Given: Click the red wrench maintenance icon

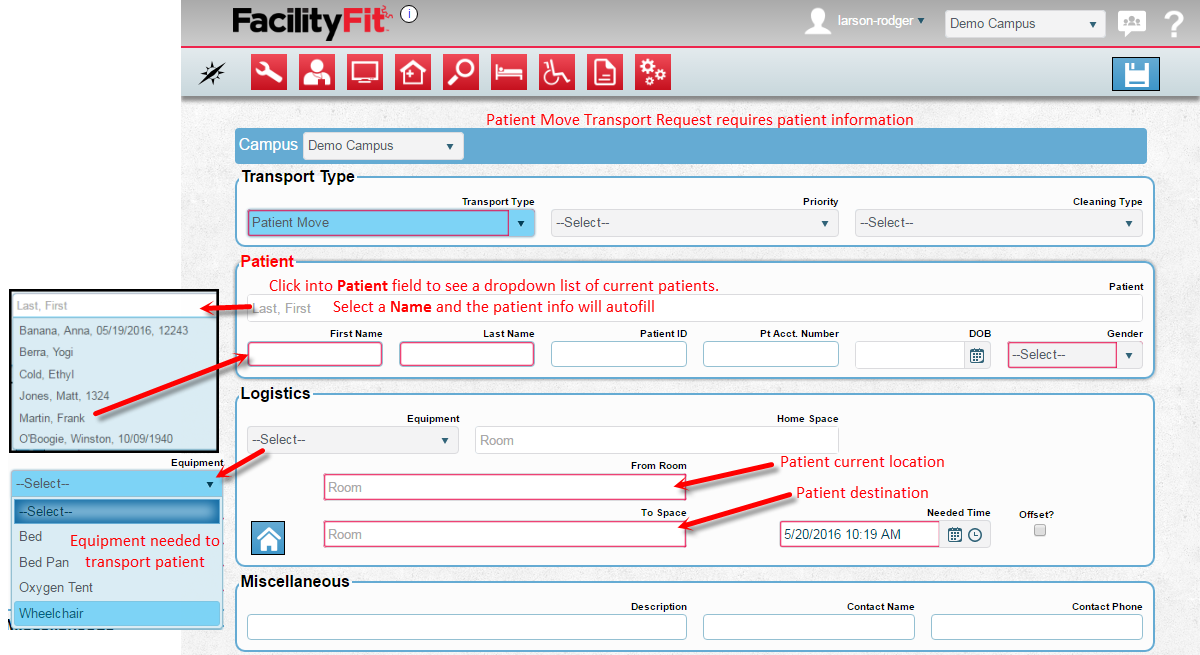Looking at the screenshot, I should tap(268, 72).
